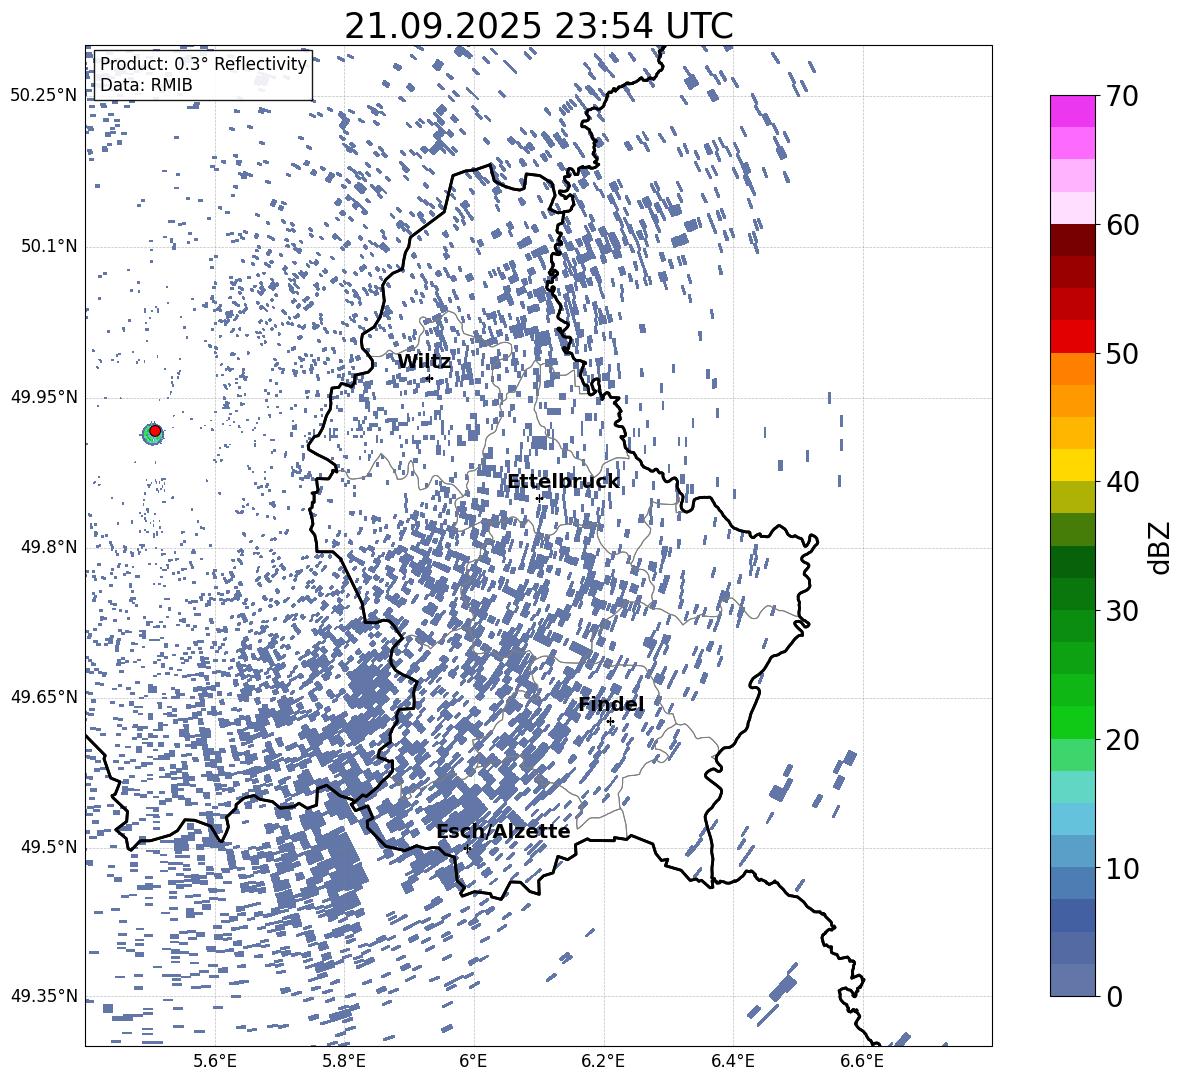This screenshot has height=1081, width=1184.
Task: Click the 60 tick on the colorbar
Action: coord(1121,225)
